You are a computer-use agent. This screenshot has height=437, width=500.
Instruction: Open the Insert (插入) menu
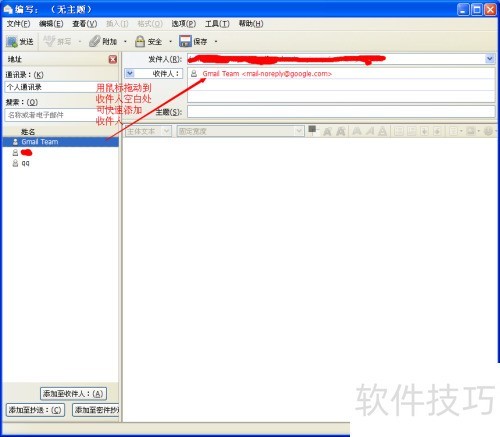click(117, 24)
